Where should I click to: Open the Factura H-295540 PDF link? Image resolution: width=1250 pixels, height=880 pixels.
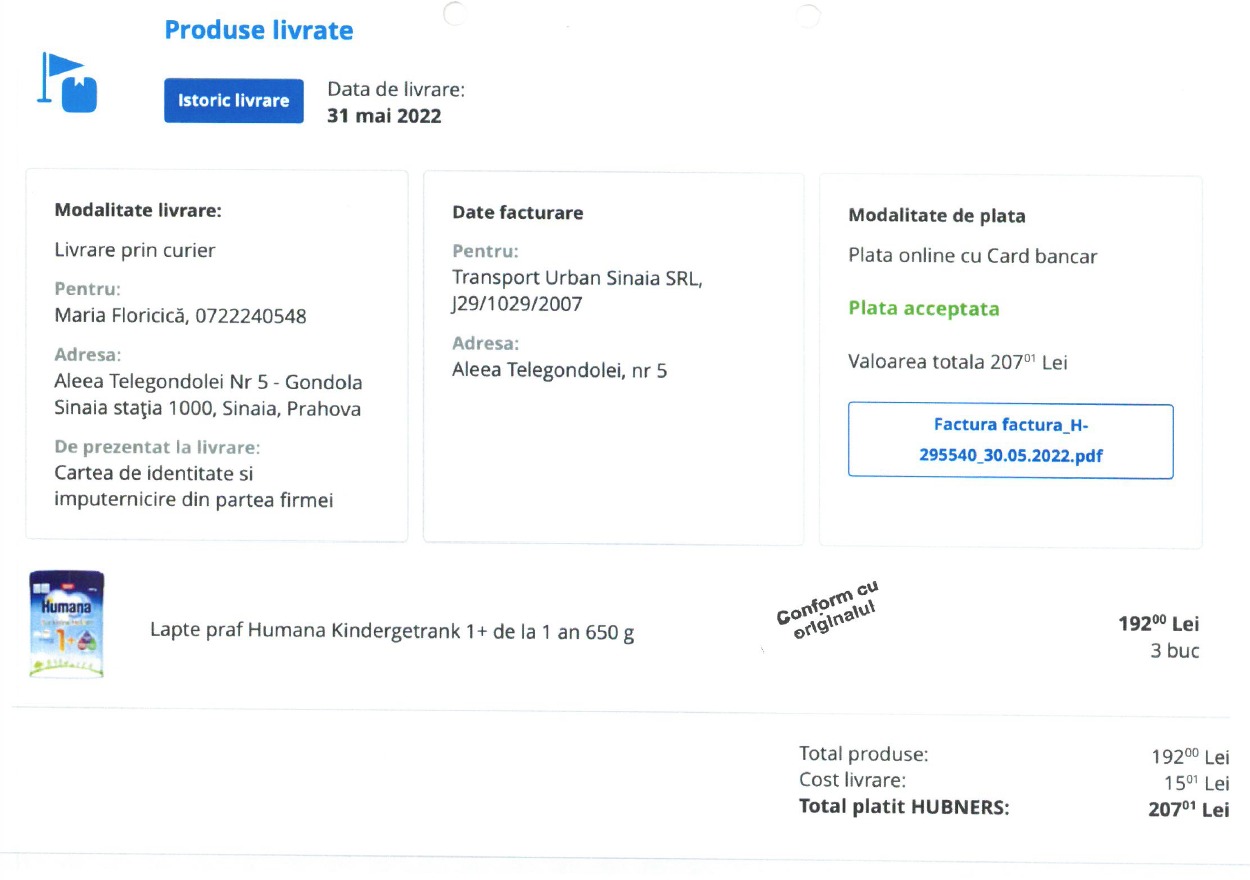tap(1010, 441)
